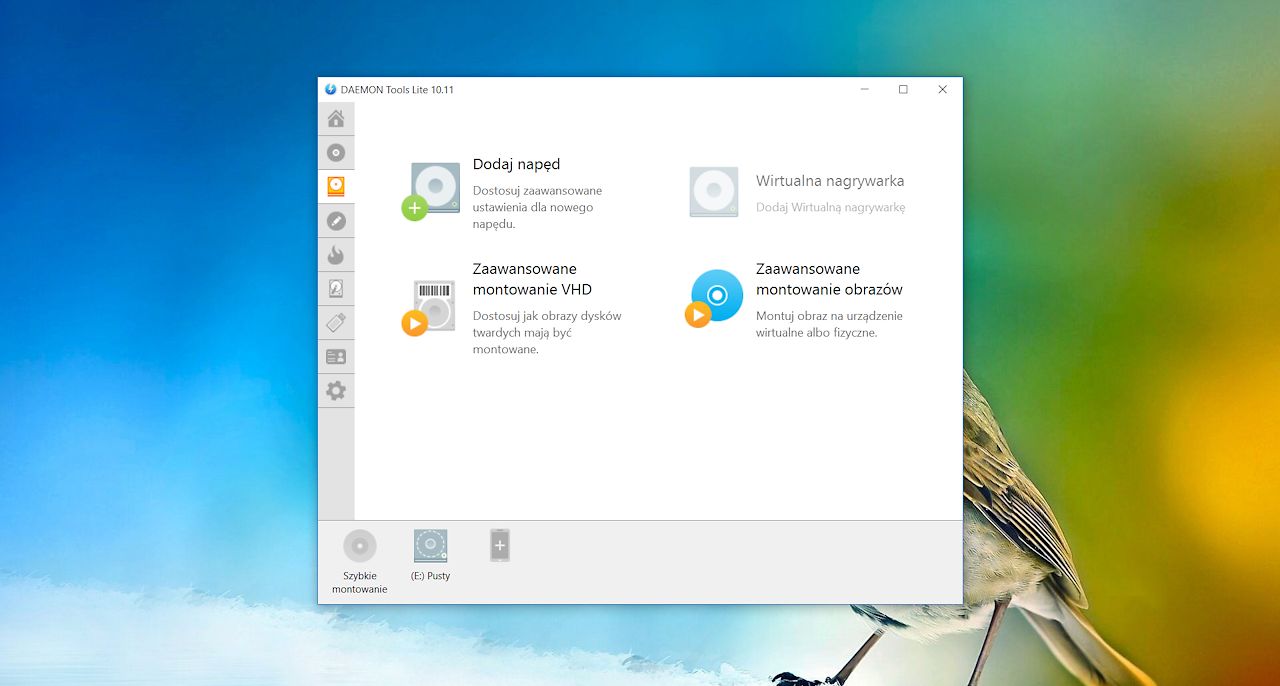Open the license card sidebar icon
The width and height of the screenshot is (1280, 686).
point(336,357)
